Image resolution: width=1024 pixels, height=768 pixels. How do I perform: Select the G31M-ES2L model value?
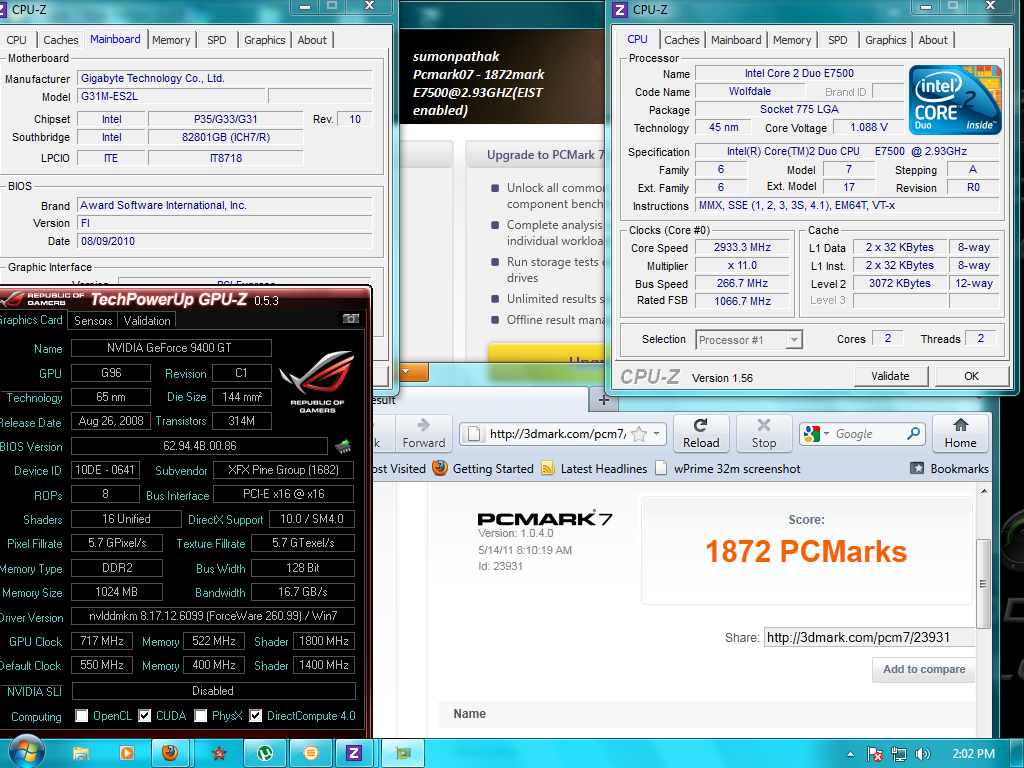coord(109,96)
